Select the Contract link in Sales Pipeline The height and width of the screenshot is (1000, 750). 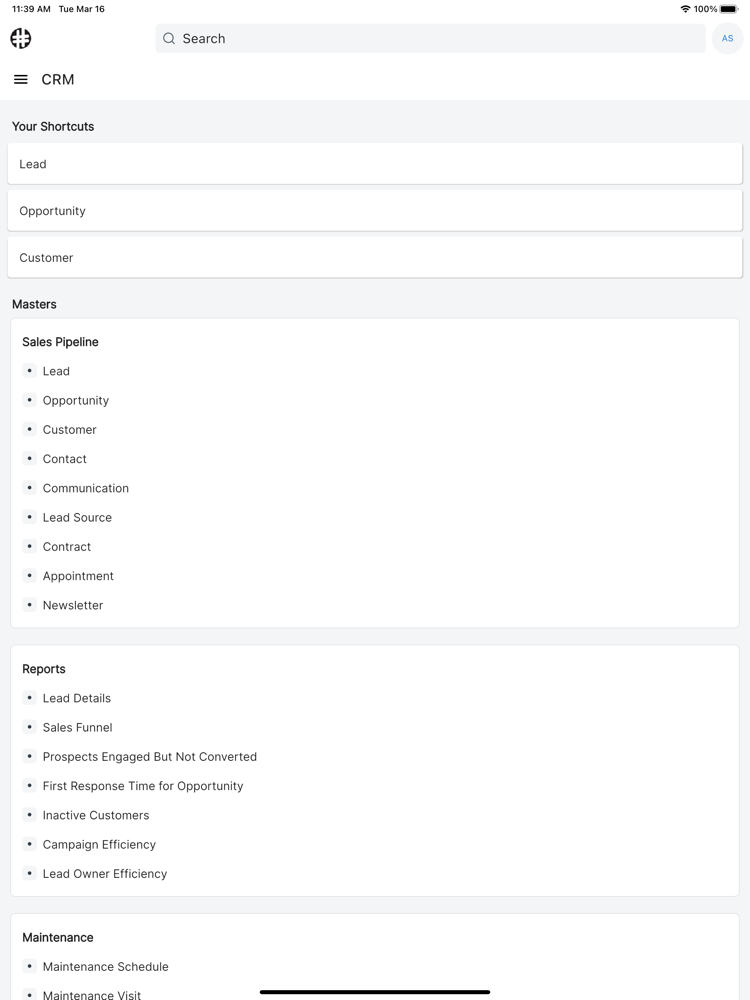tap(67, 547)
